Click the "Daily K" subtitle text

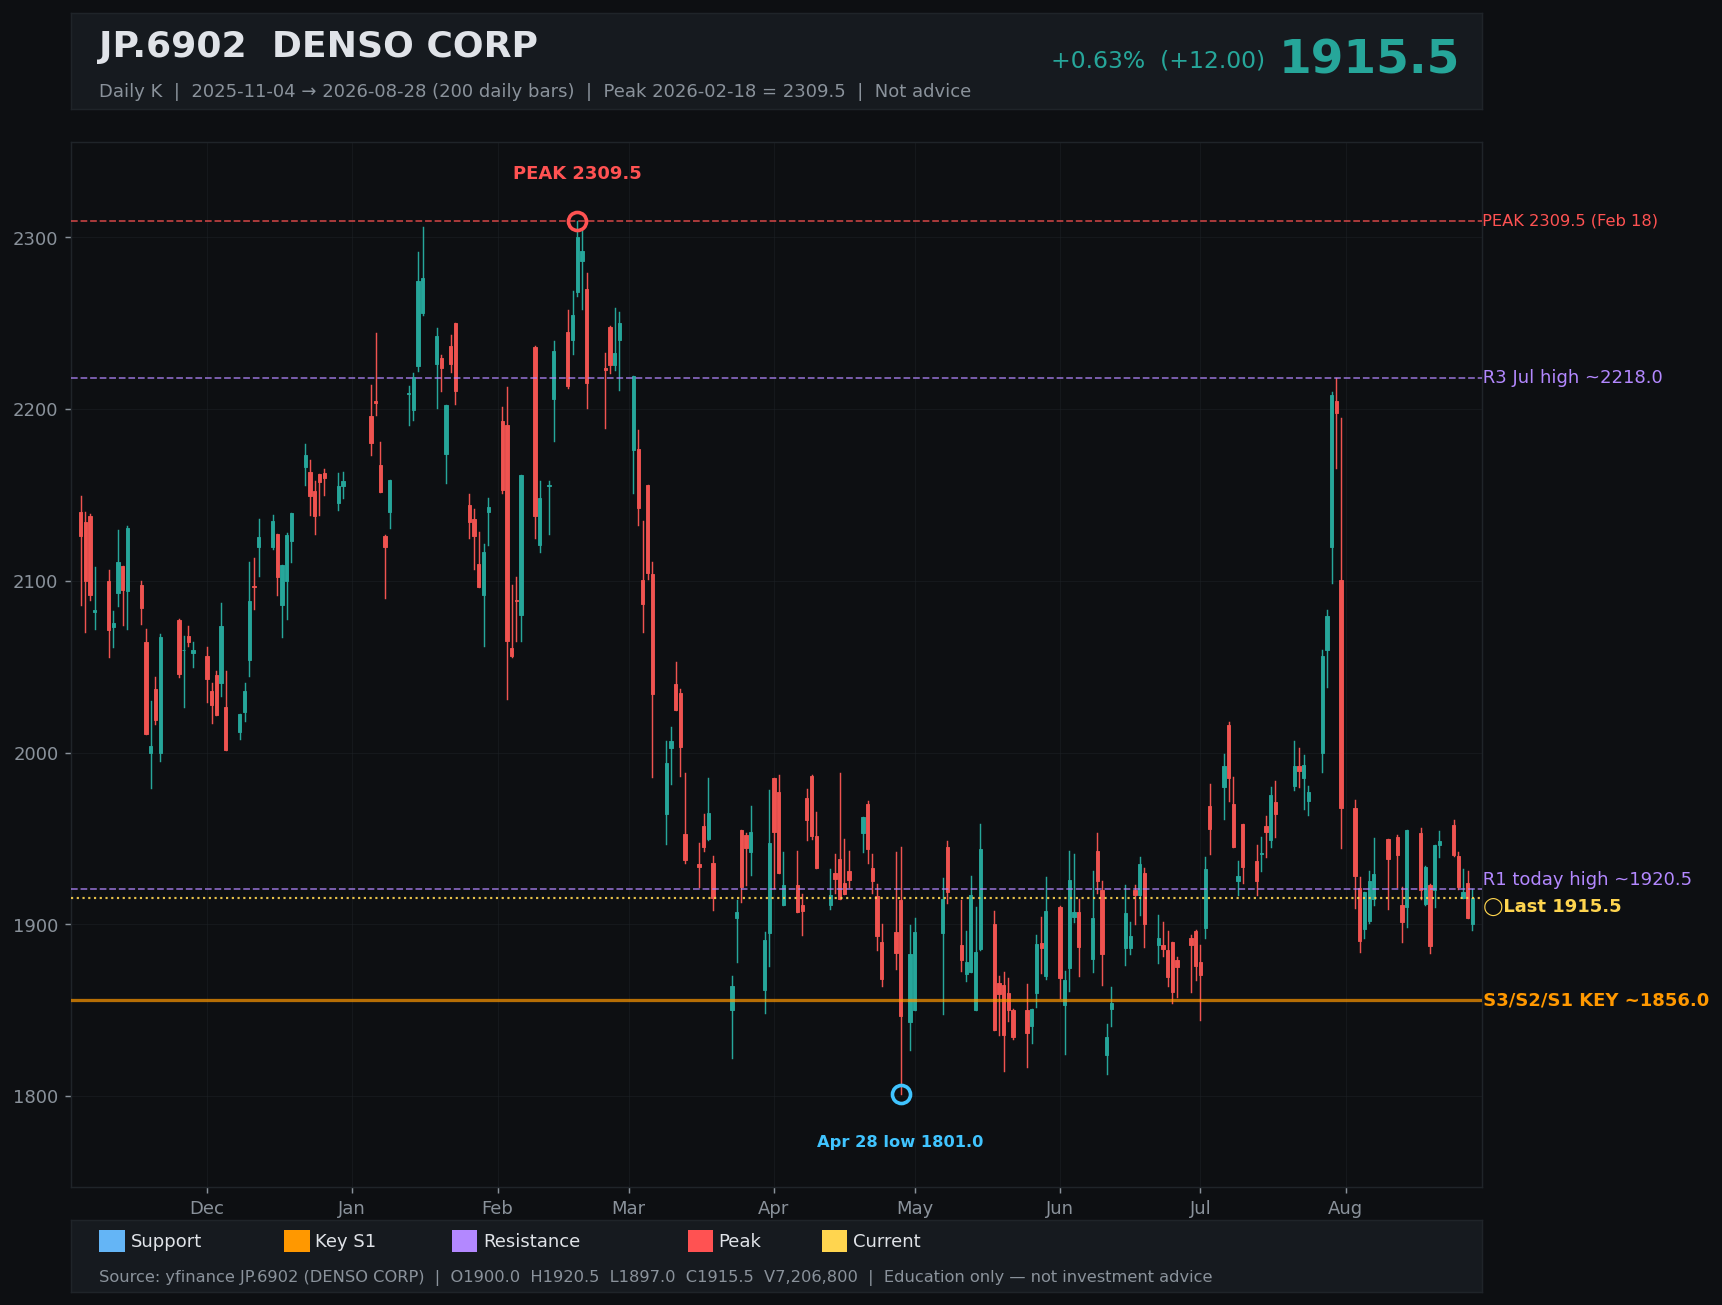click(x=130, y=91)
